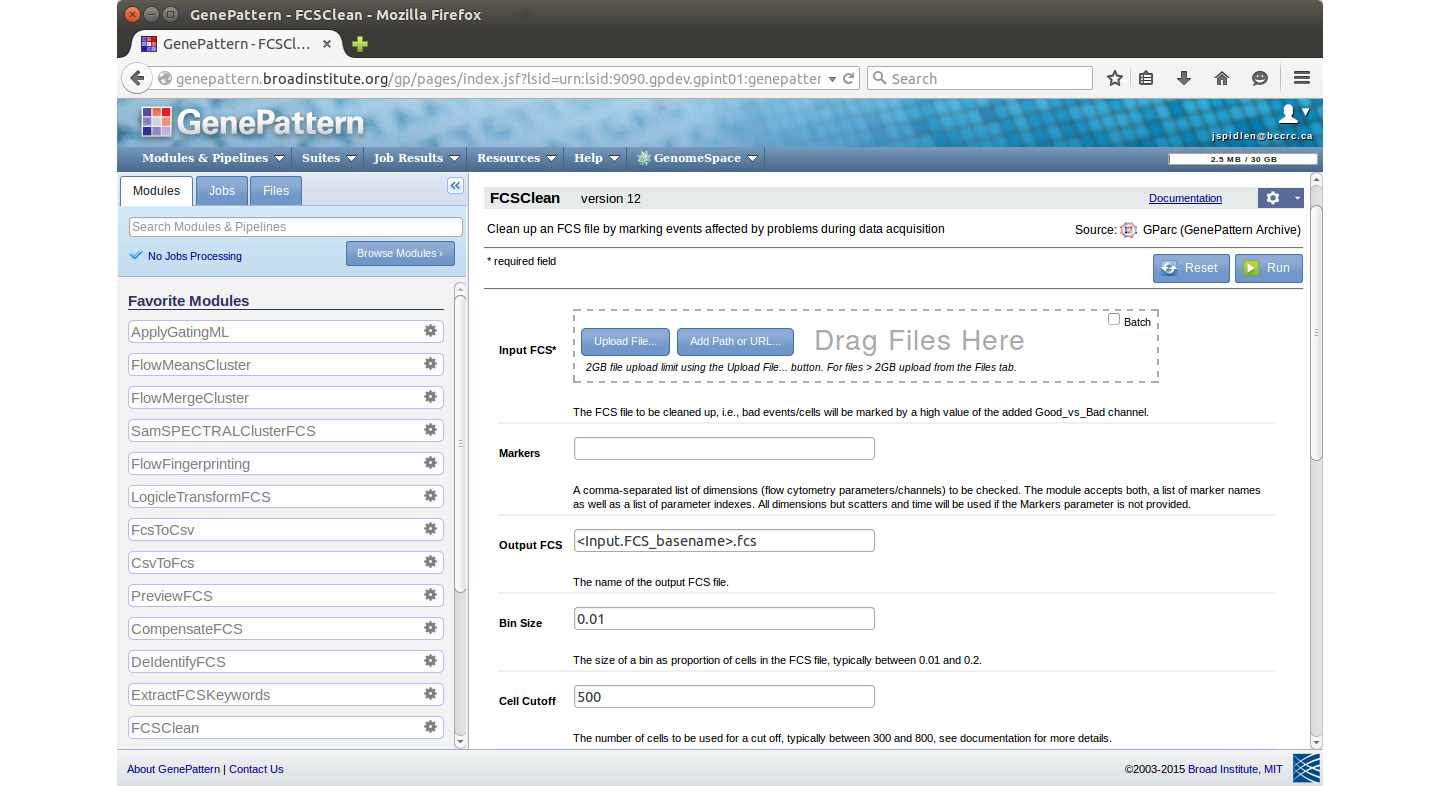The height and width of the screenshot is (786, 1440).
Task: Open gear menu for ExtractFCSKeywords module
Action: (430, 694)
